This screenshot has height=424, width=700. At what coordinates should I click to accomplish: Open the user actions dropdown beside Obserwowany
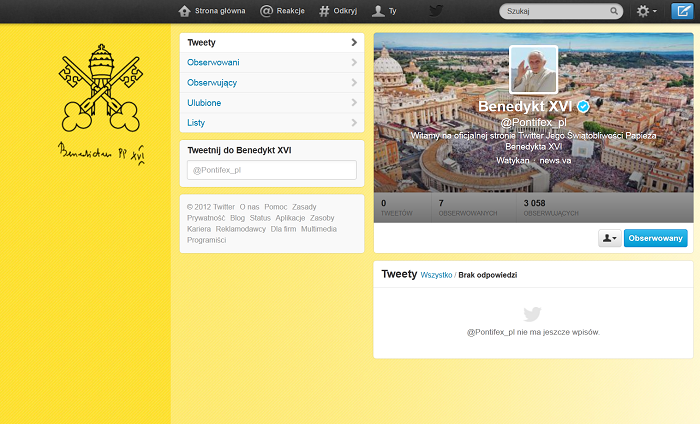click(610, 238)
